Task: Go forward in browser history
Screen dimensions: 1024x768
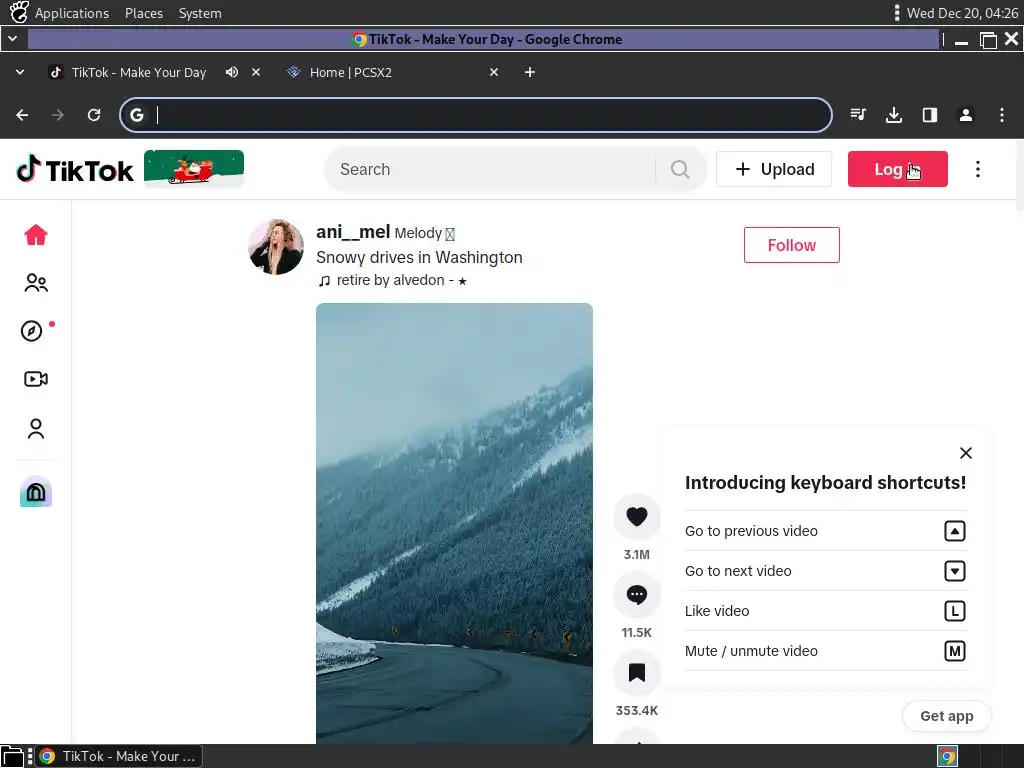Action: pyautogui.click(x=58, y=115)
